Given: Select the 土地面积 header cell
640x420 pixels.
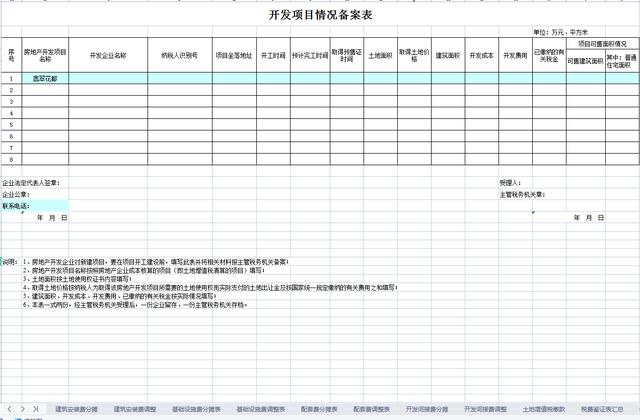Looking at the screenshot, I should [380, 55].
